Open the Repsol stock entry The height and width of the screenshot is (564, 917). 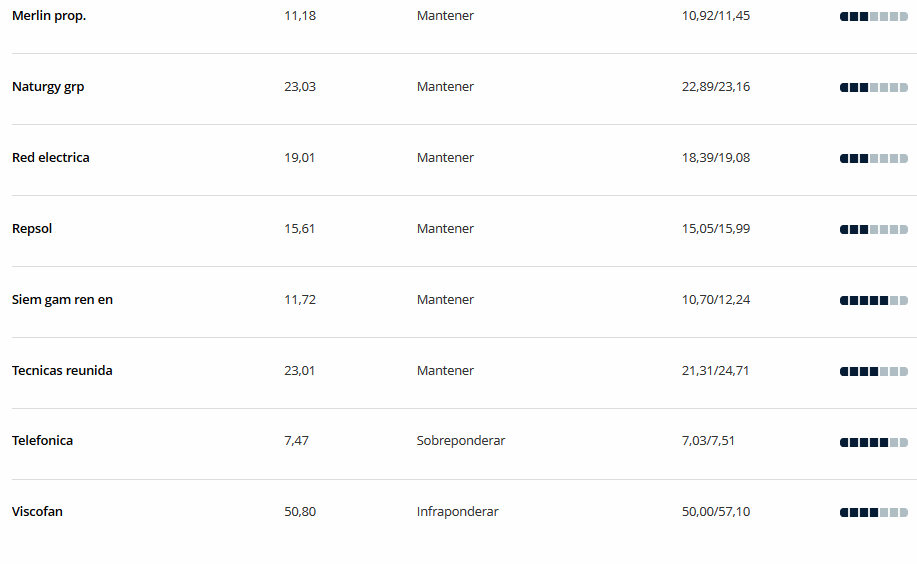[32, 229]
